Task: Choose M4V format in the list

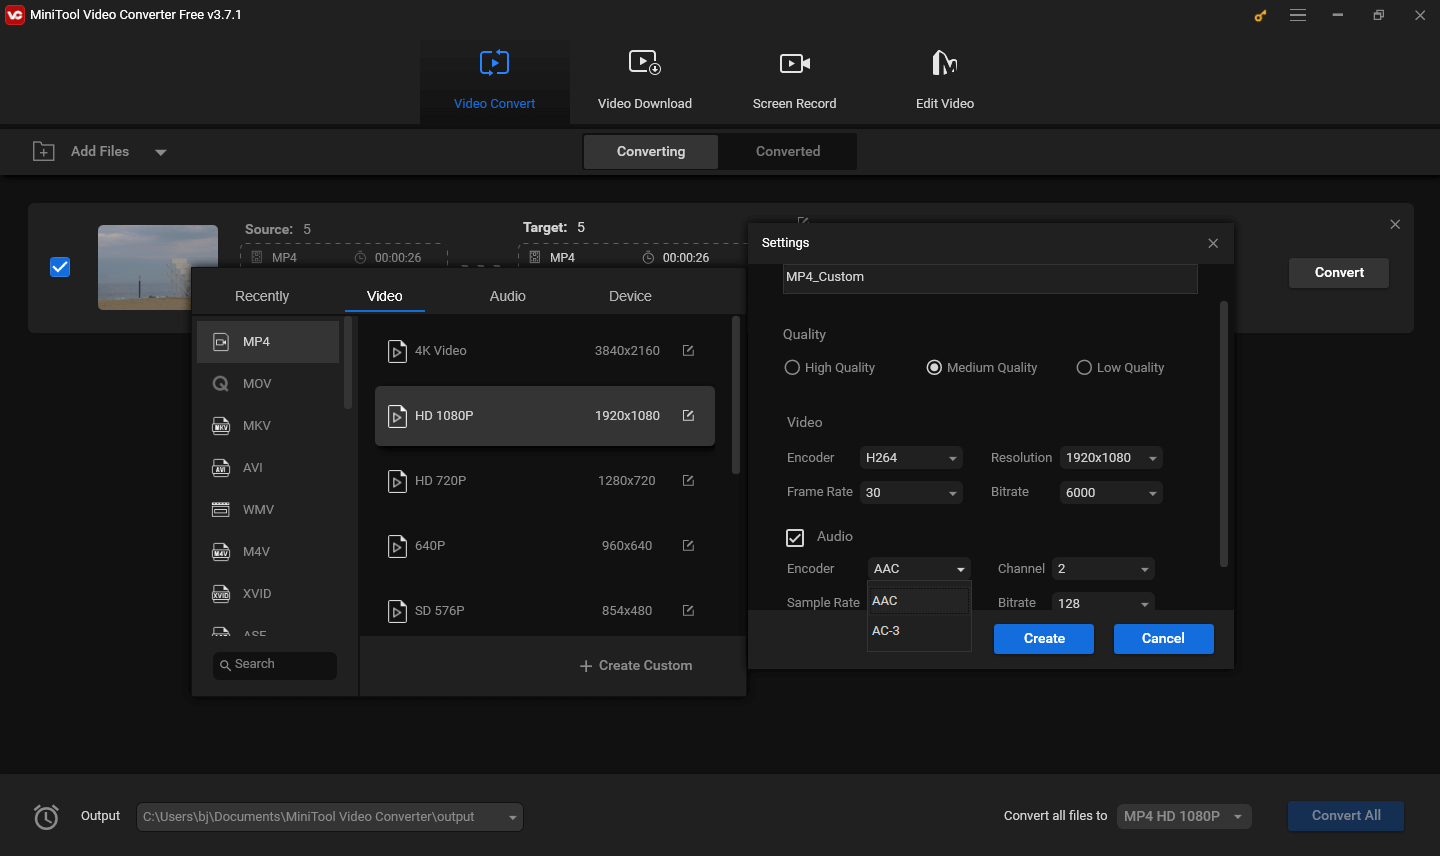Action: click(x=268, y=552)
